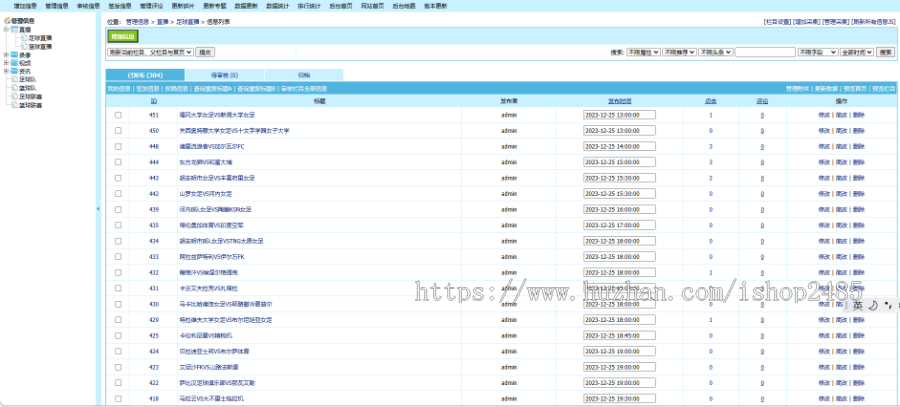Screen dimensions: 900x407
Task: Switch to the 待审核 (0) tab
Action: tap(224, 75)
